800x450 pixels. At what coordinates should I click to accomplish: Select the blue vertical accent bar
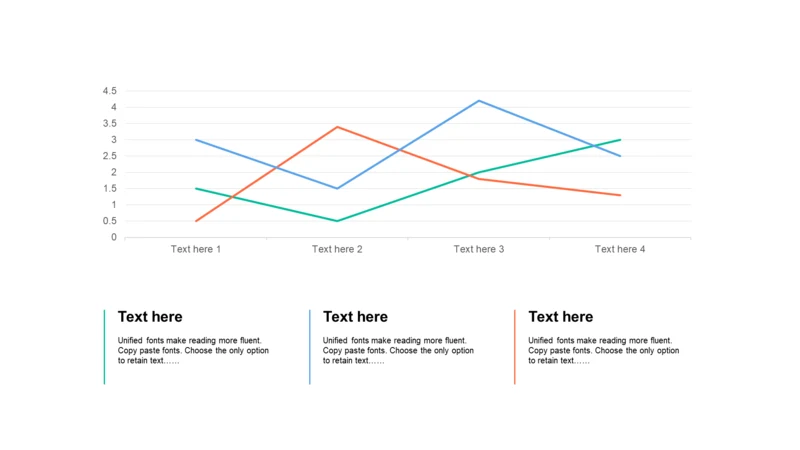click(x=310, y=347)
